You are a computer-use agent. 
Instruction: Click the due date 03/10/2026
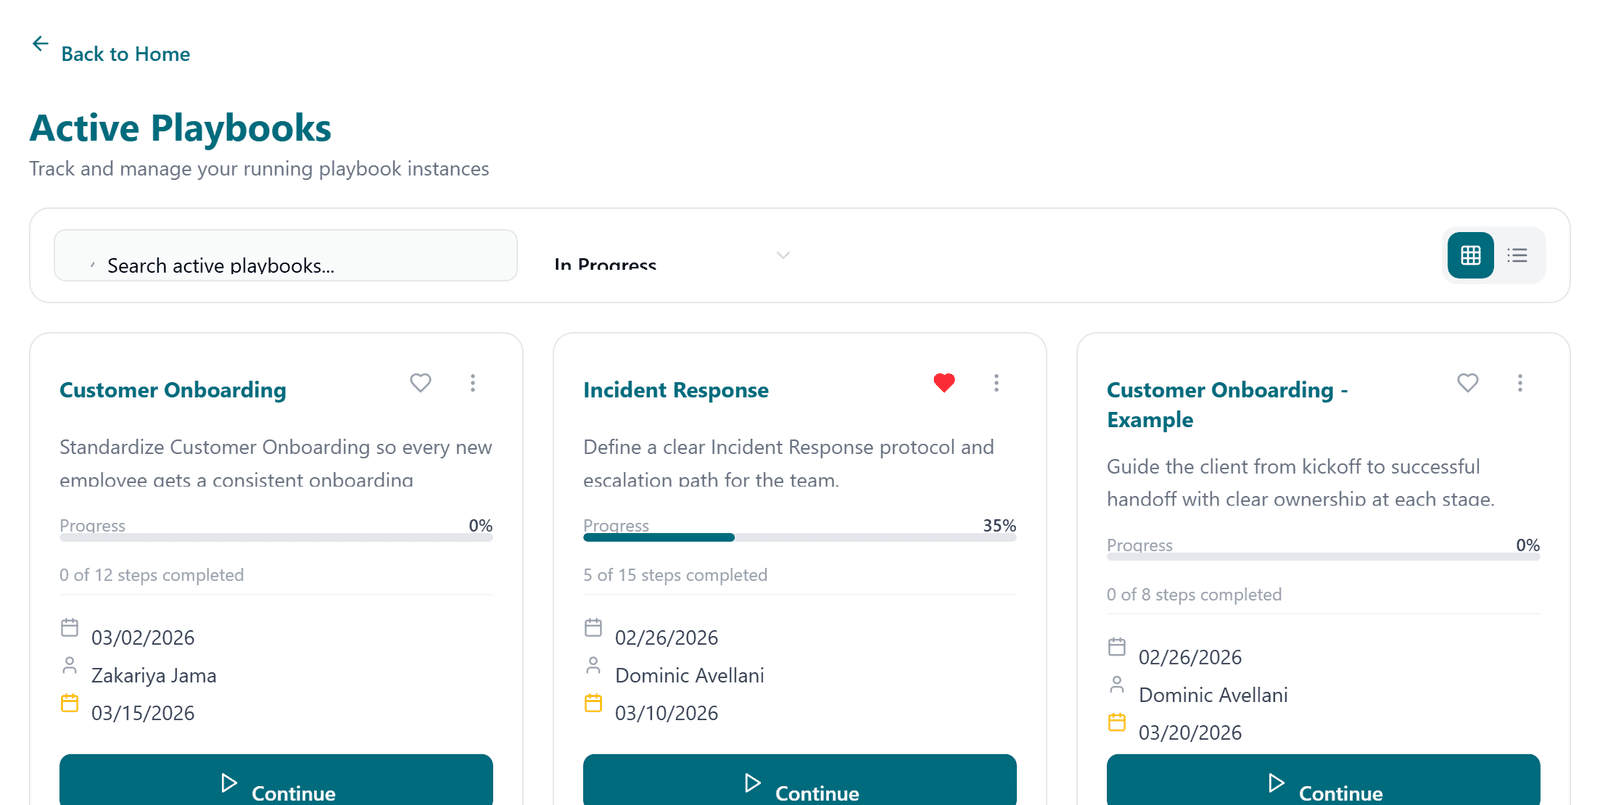pos(667,714)
